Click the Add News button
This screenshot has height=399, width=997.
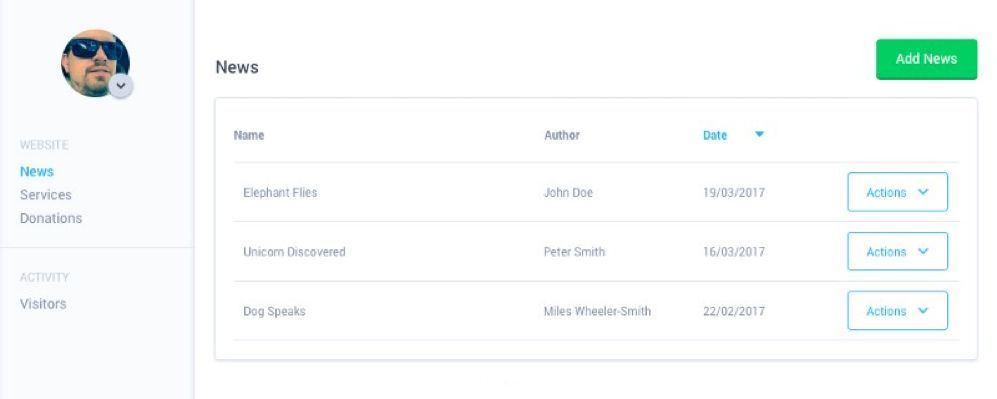pos(926,59)
